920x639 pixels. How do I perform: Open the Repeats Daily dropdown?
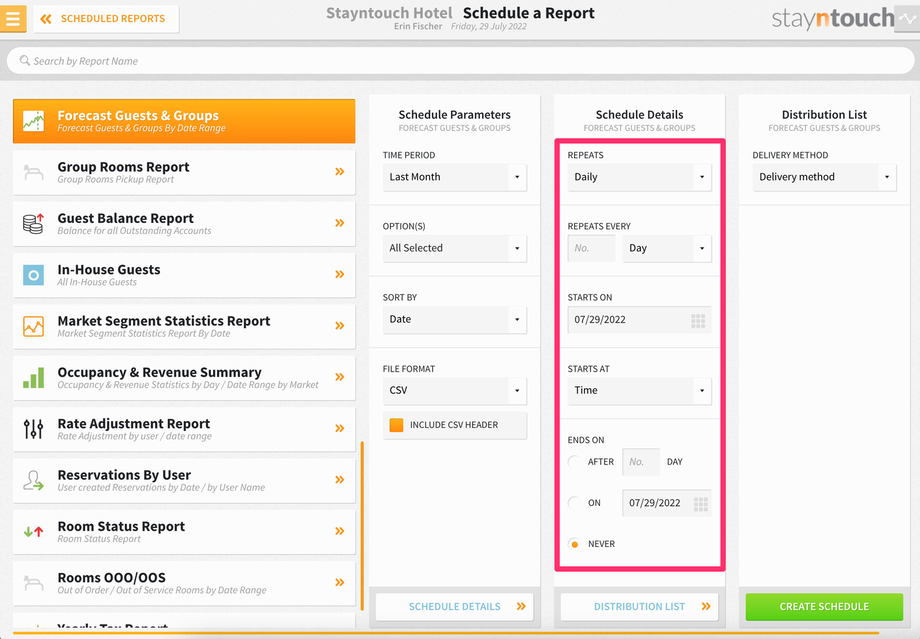[x=640, y=177]
